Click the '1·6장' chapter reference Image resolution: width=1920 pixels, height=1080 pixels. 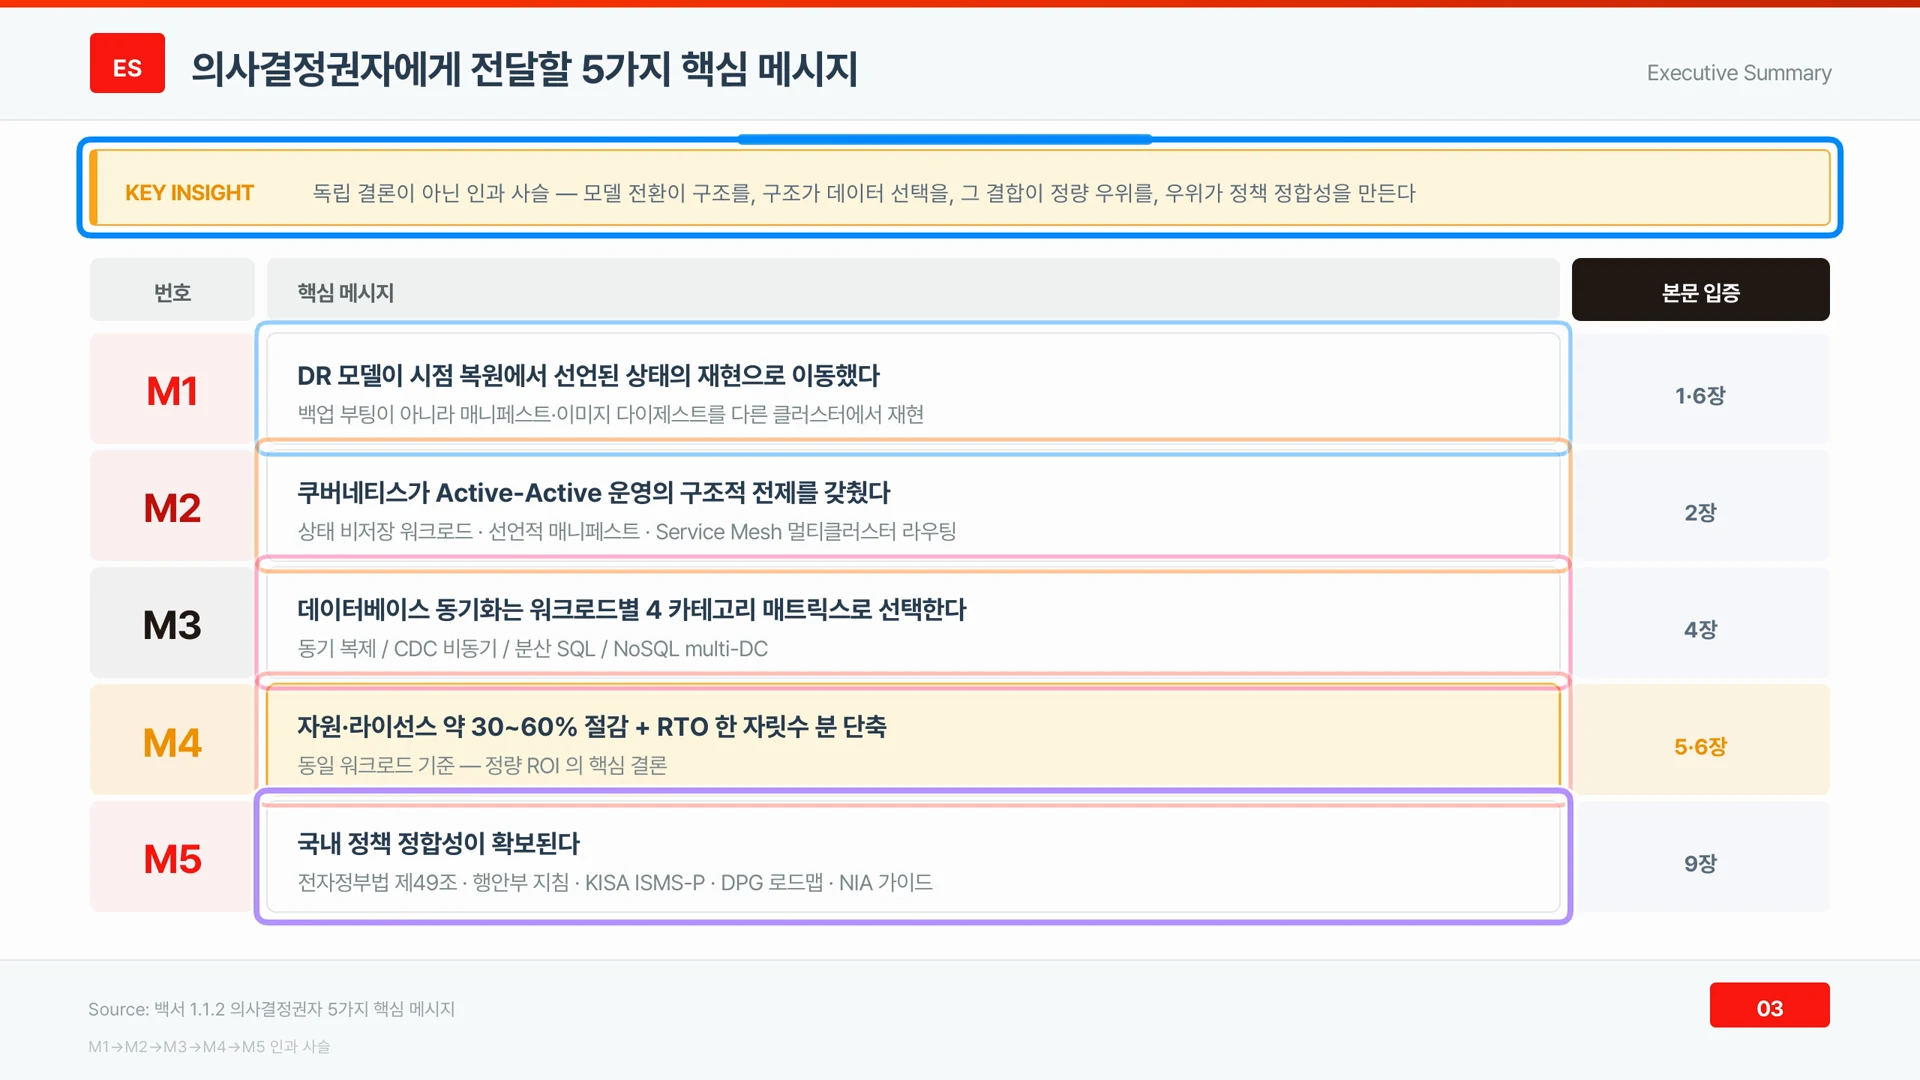coord(1700,395)
